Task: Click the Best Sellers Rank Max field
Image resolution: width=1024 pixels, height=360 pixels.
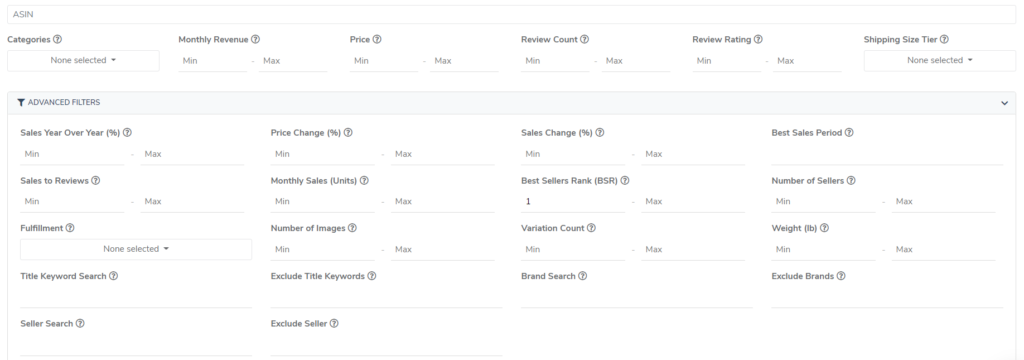Action: click(693, 202)
